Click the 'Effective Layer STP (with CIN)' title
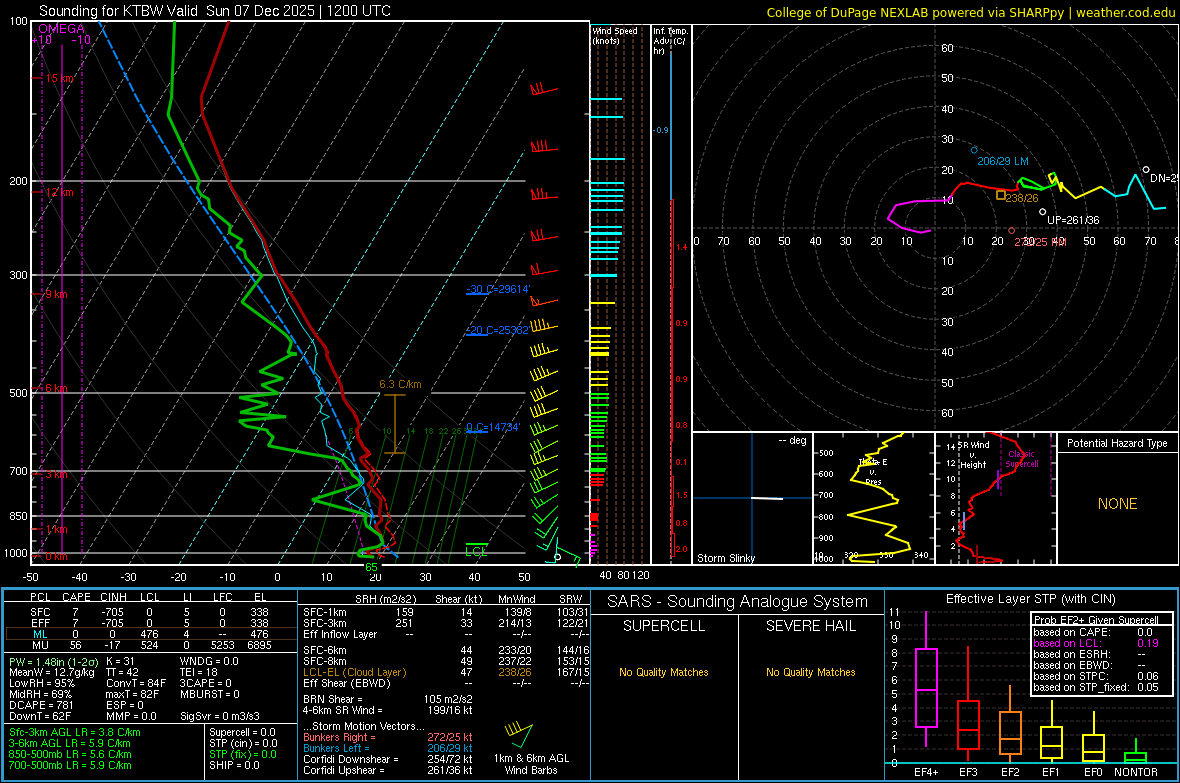Screen dimensions: 1180x783 click(1030, 599)
